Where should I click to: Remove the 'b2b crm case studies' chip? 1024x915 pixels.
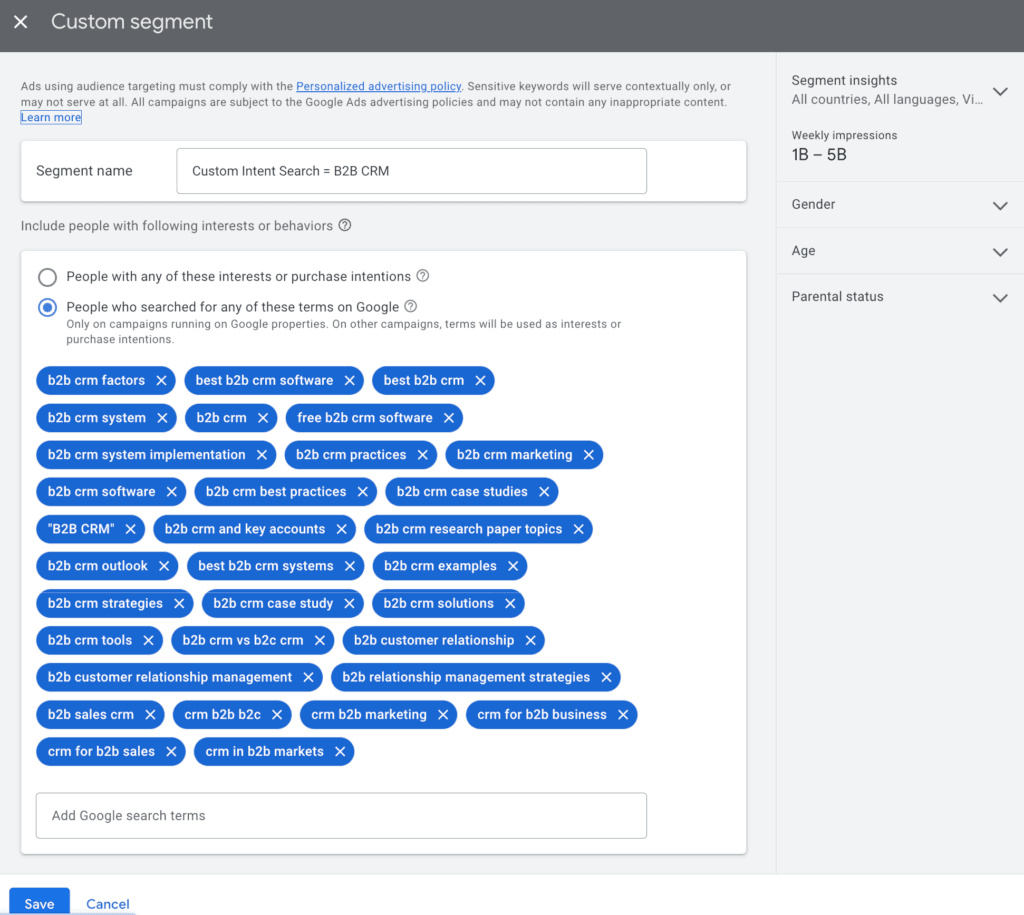[544, 491]
